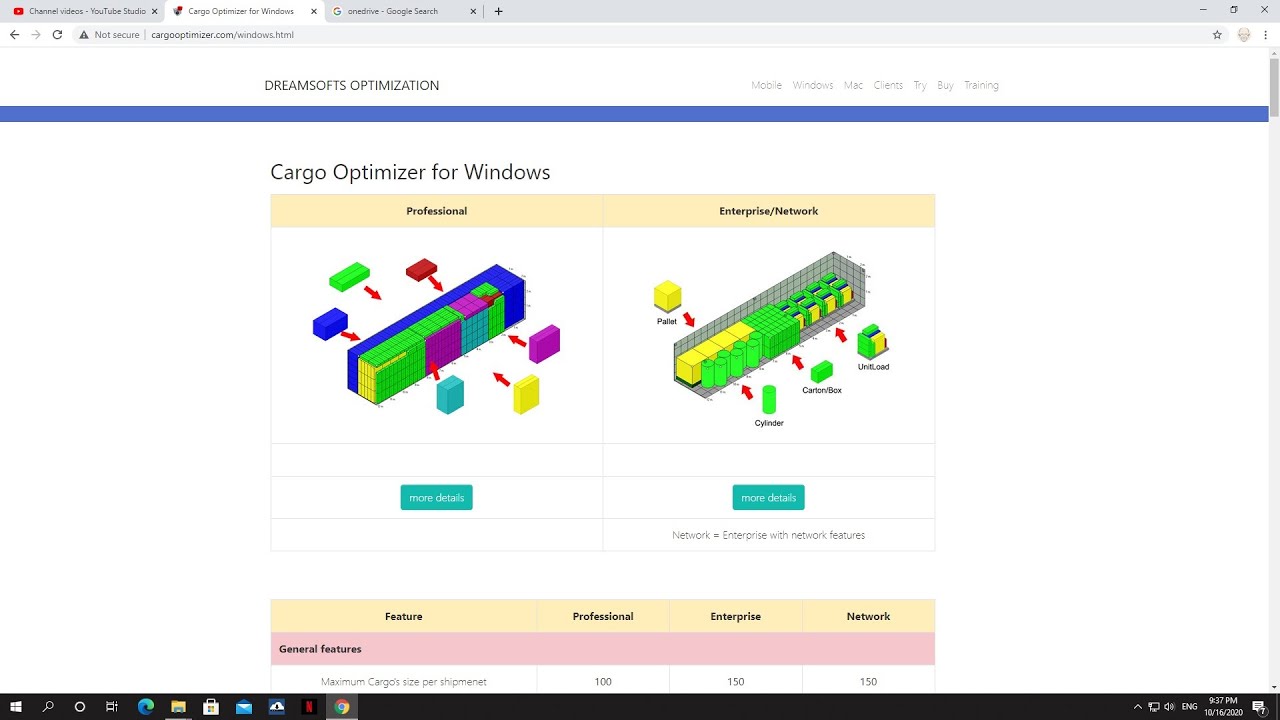Click the General features section row
The image size is (1280, 720).
[603, 649]
